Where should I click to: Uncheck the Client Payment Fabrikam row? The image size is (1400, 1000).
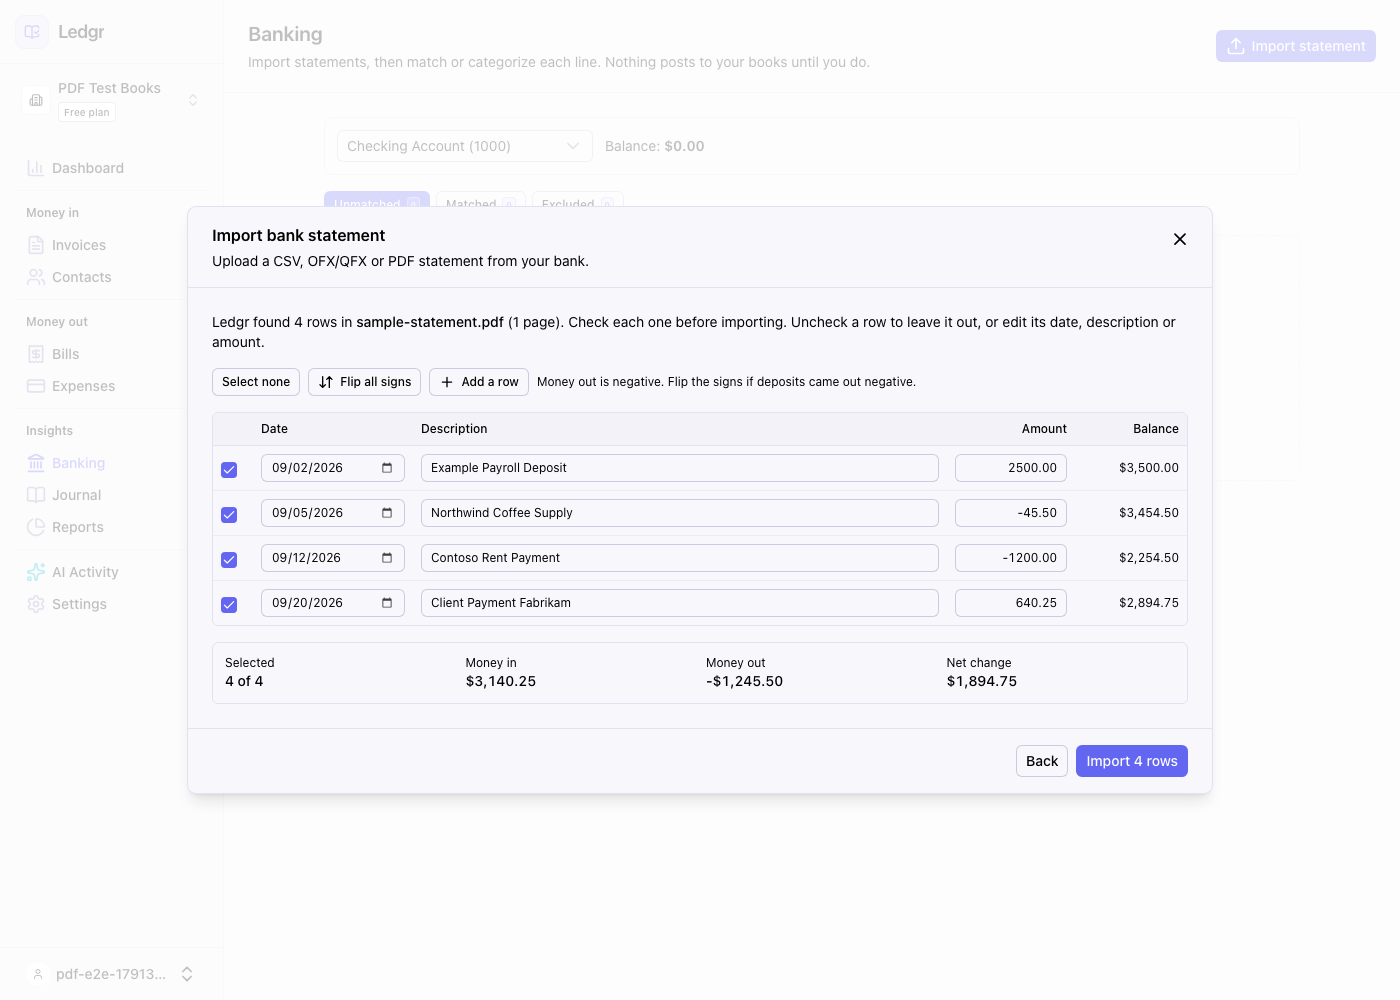(229, 605)
